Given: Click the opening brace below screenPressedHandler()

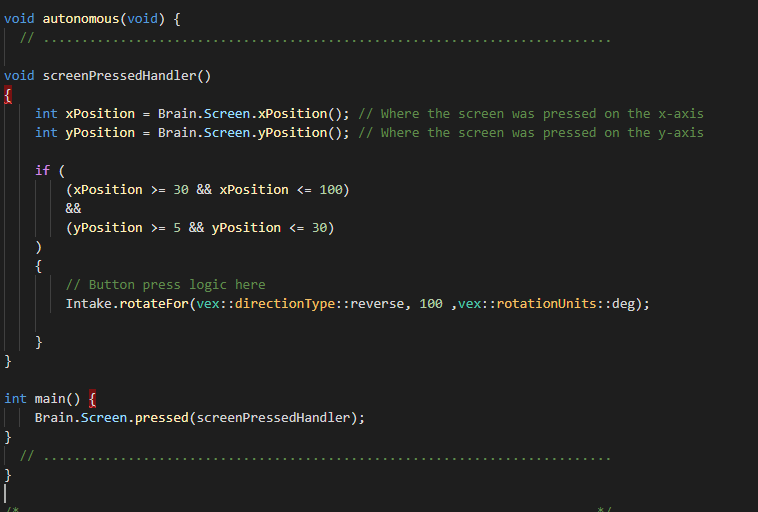Looking at the screenshot, I should click(8, 94).
